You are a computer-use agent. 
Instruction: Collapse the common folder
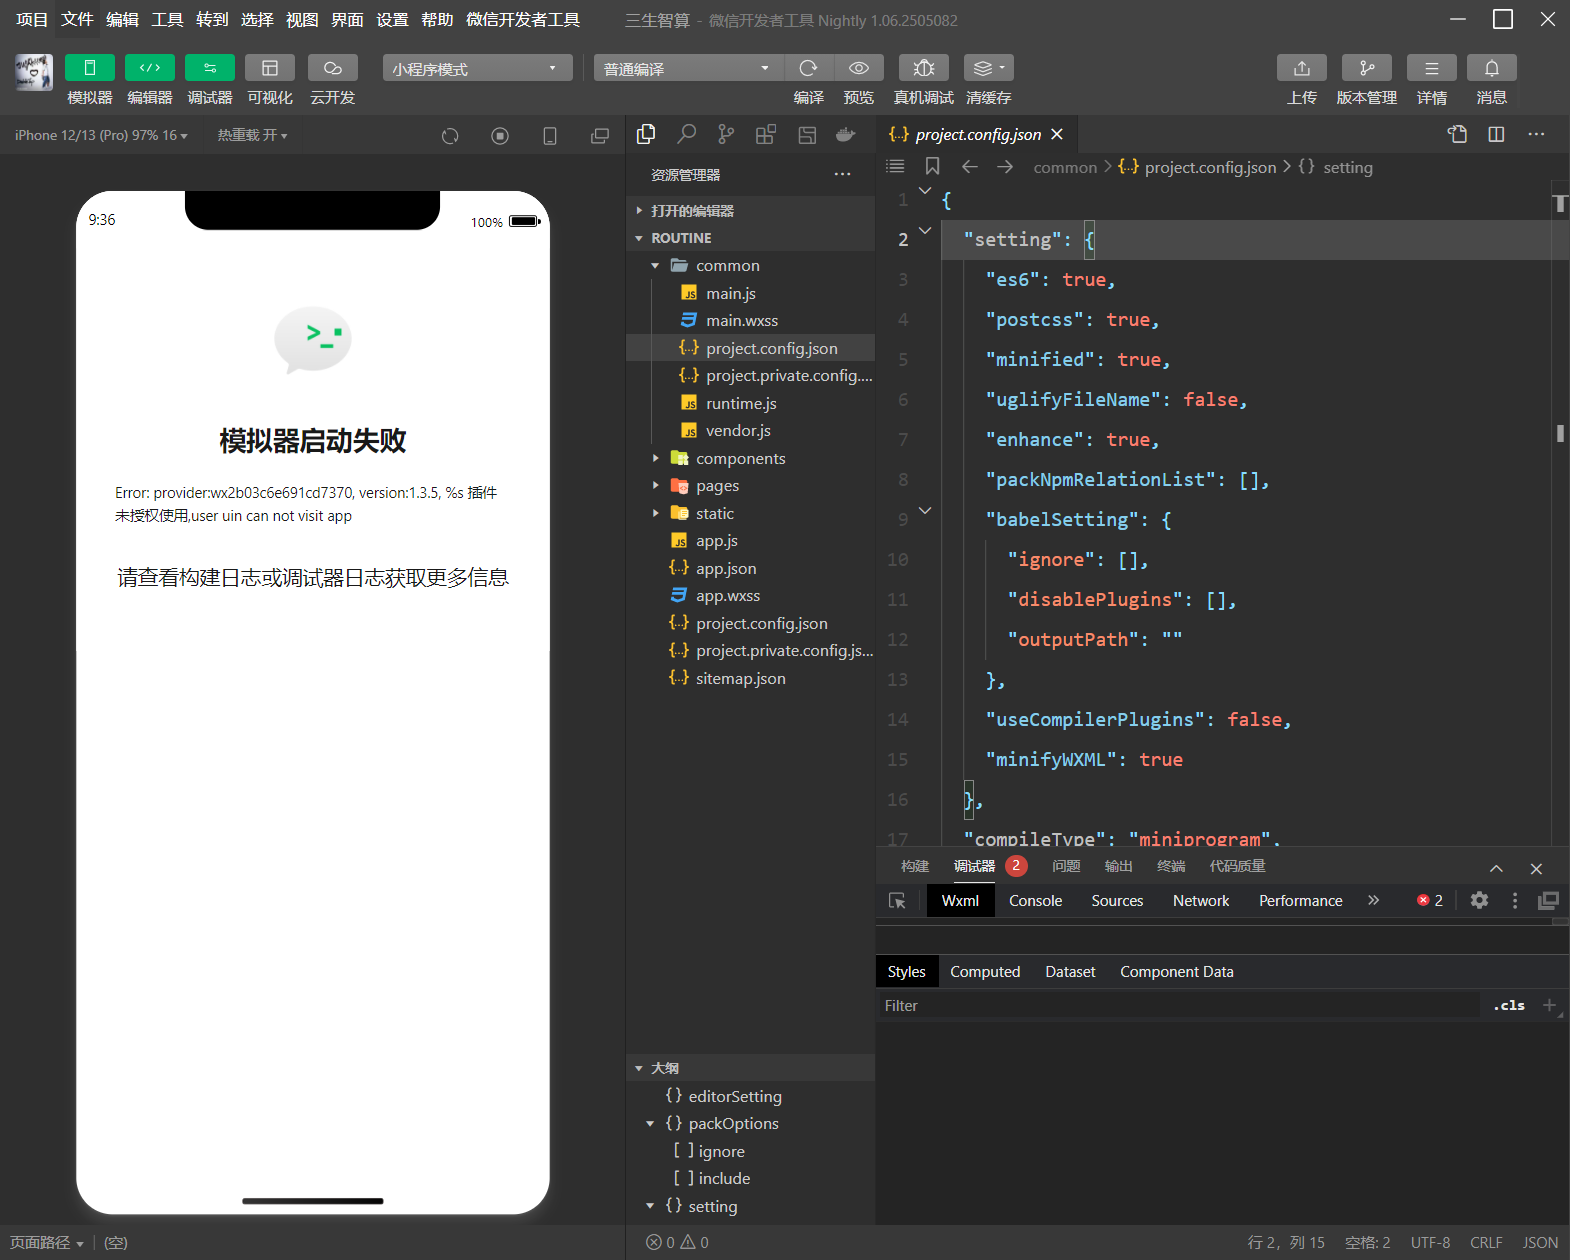[750, 266]
